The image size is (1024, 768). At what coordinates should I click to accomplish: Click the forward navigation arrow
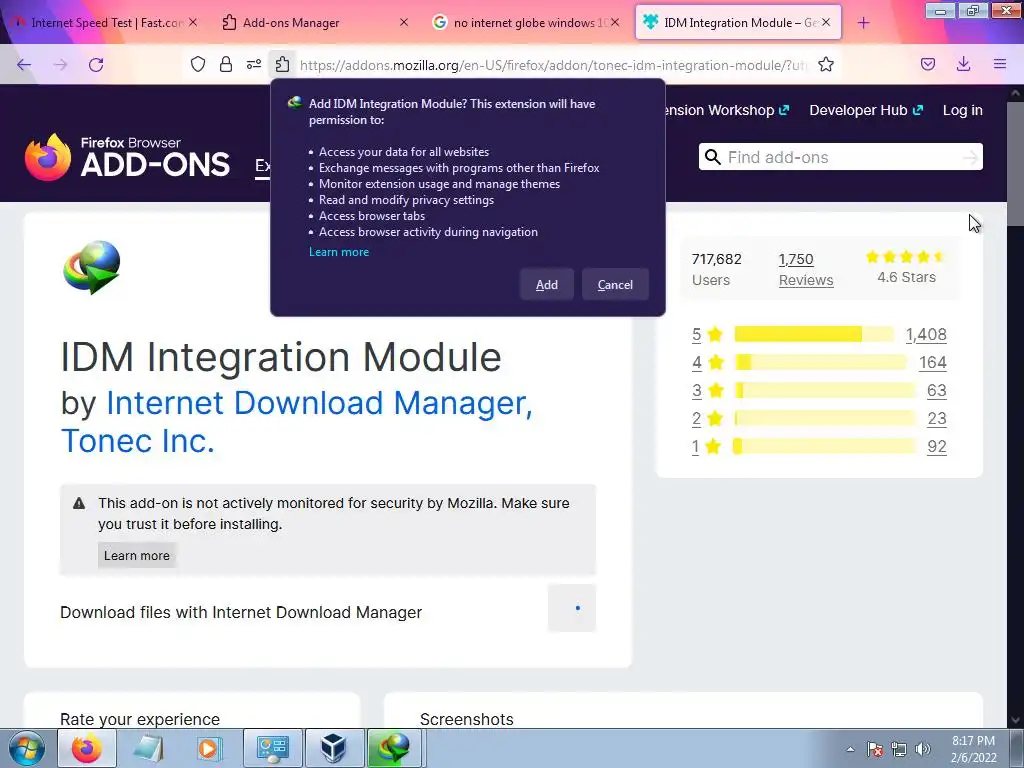coord(60,64)
